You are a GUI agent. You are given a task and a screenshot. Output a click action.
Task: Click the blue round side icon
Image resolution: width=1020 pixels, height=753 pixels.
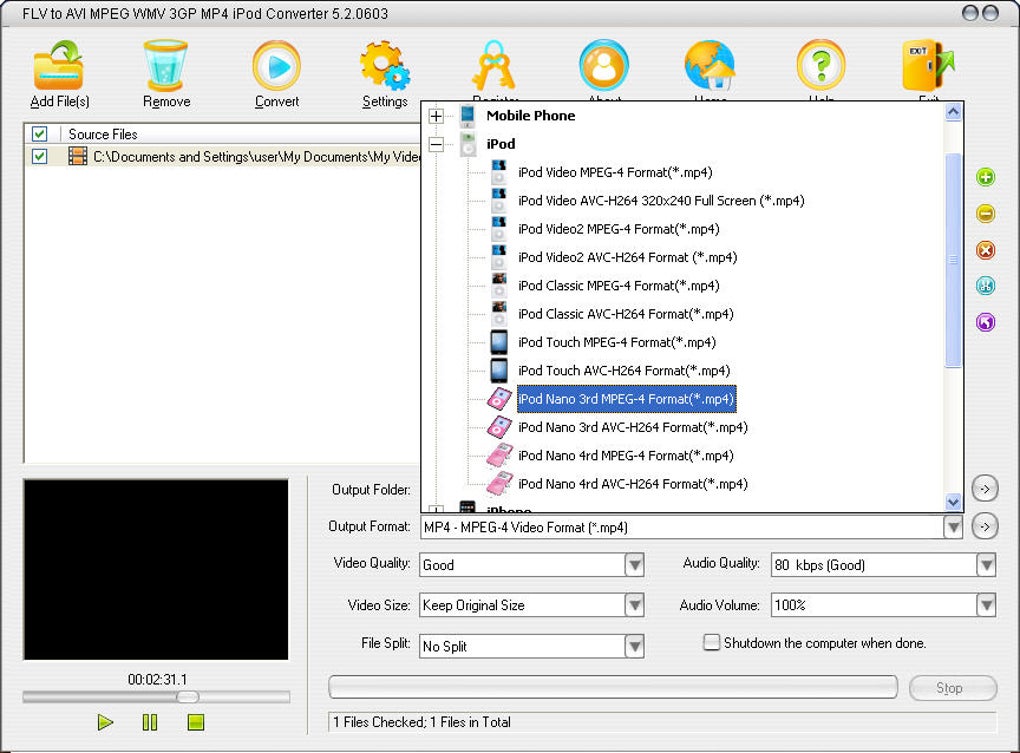coord(986,285)
